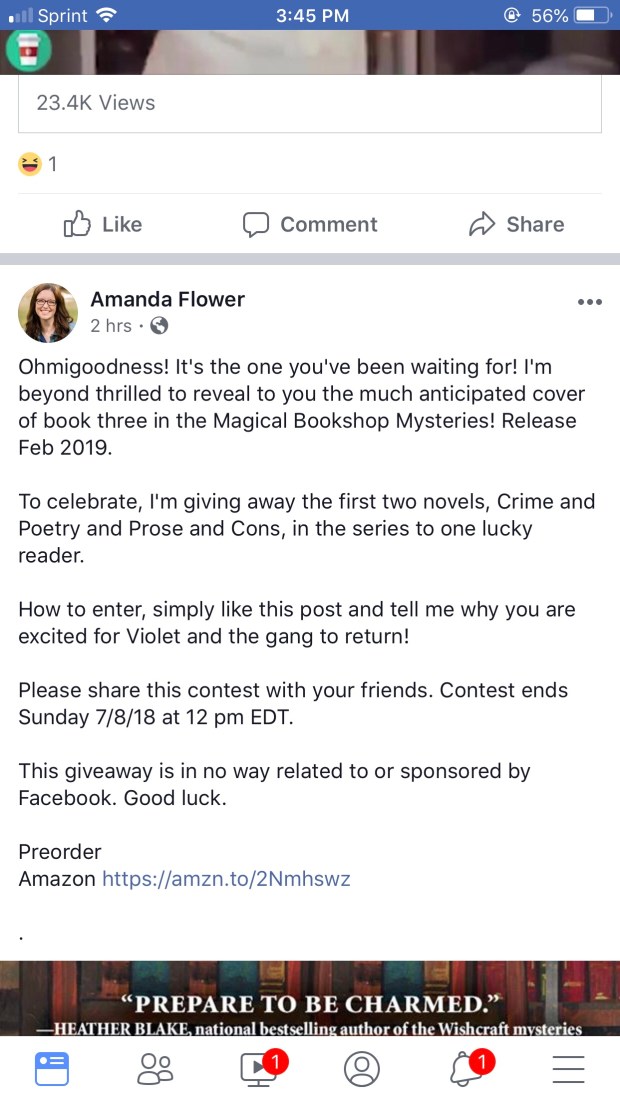Open the Profile tab icon
The height and width of the screenshot is (1102, 620).
362,1068
